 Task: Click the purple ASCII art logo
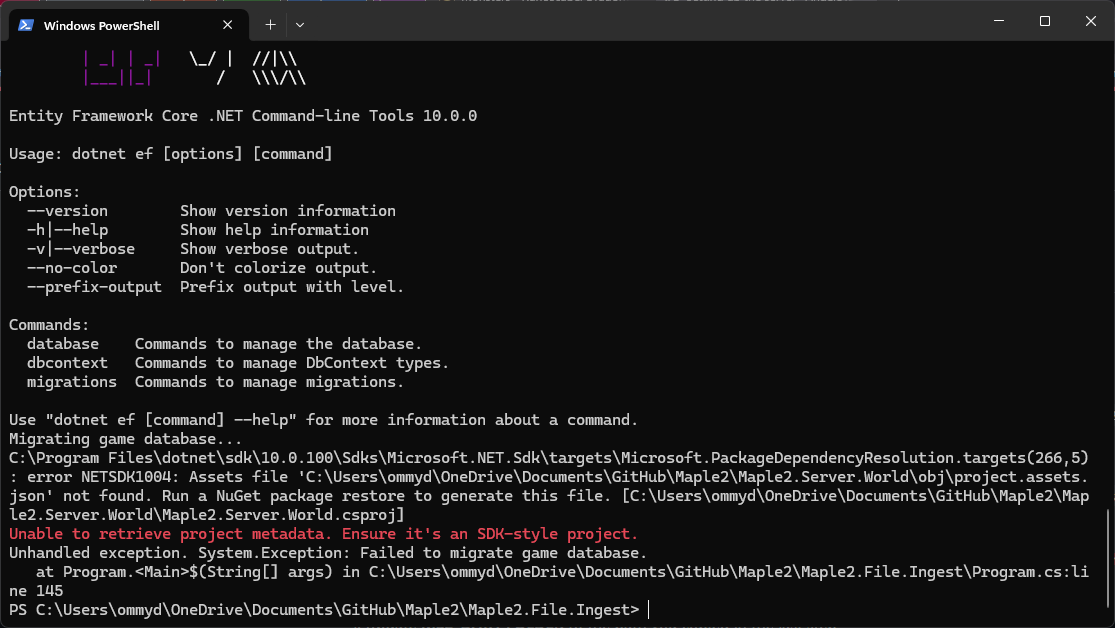pos(118,68)
